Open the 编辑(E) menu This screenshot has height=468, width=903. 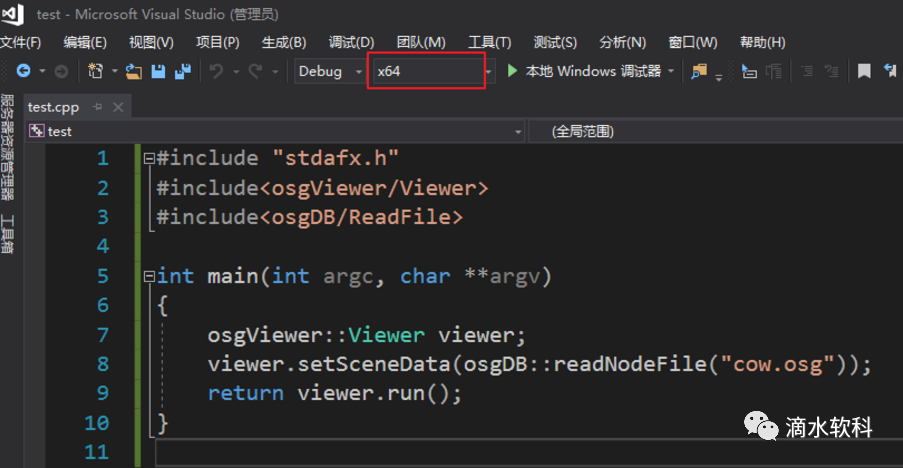click(85, 42)
